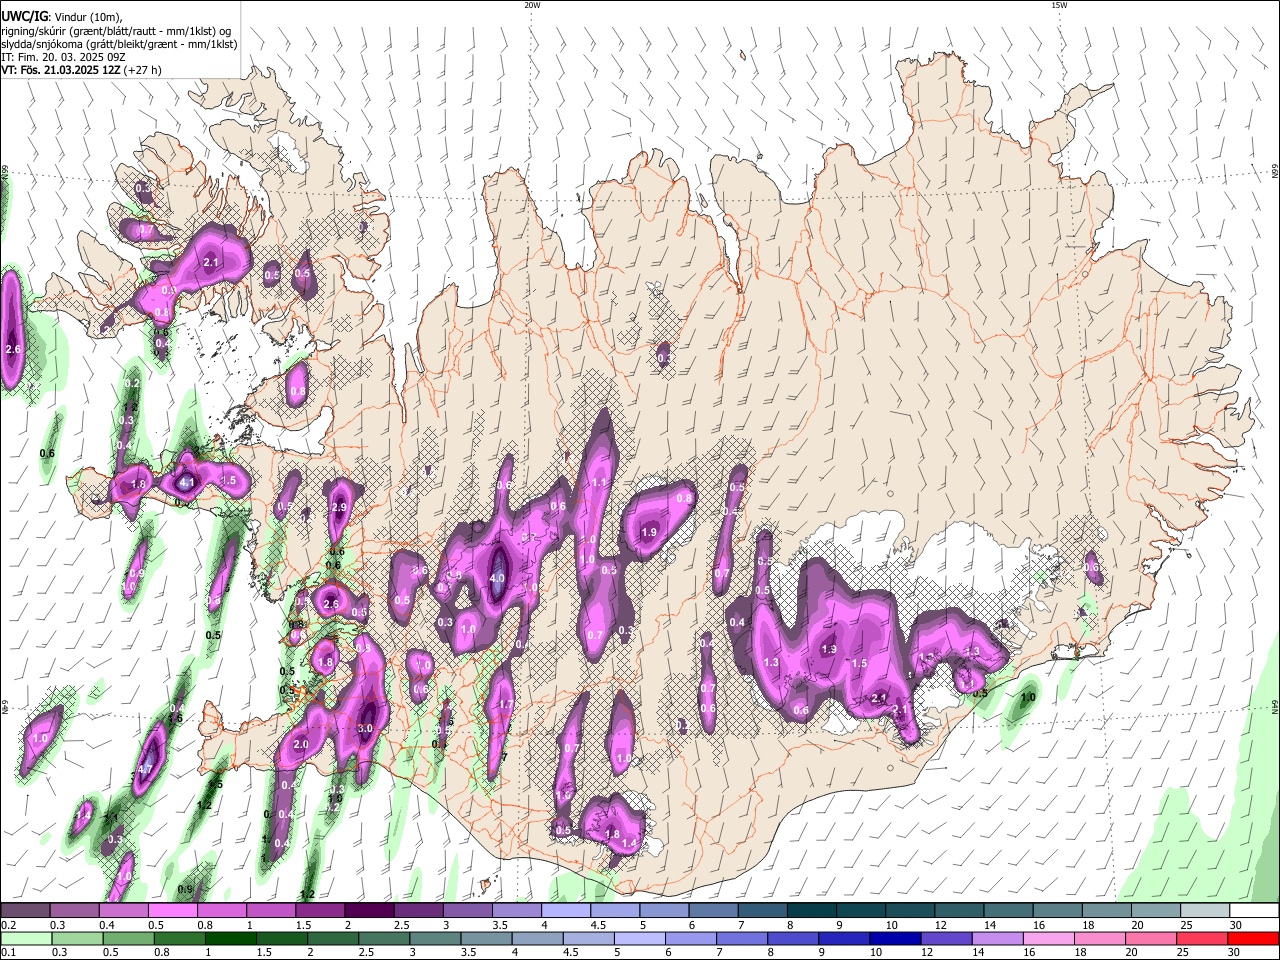Screen dimensions: 1280x960
Task: Select the white swatch labeled 30 in upper legend row
Action: pyautogui.click(x=1254, y=911)
